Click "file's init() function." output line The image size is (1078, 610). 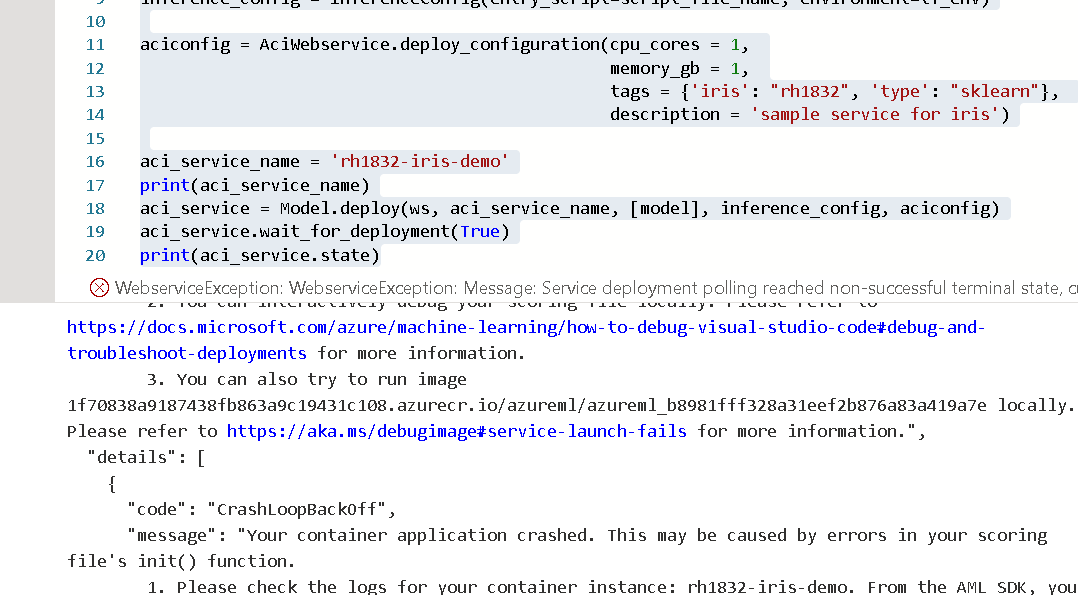[181, 562]
